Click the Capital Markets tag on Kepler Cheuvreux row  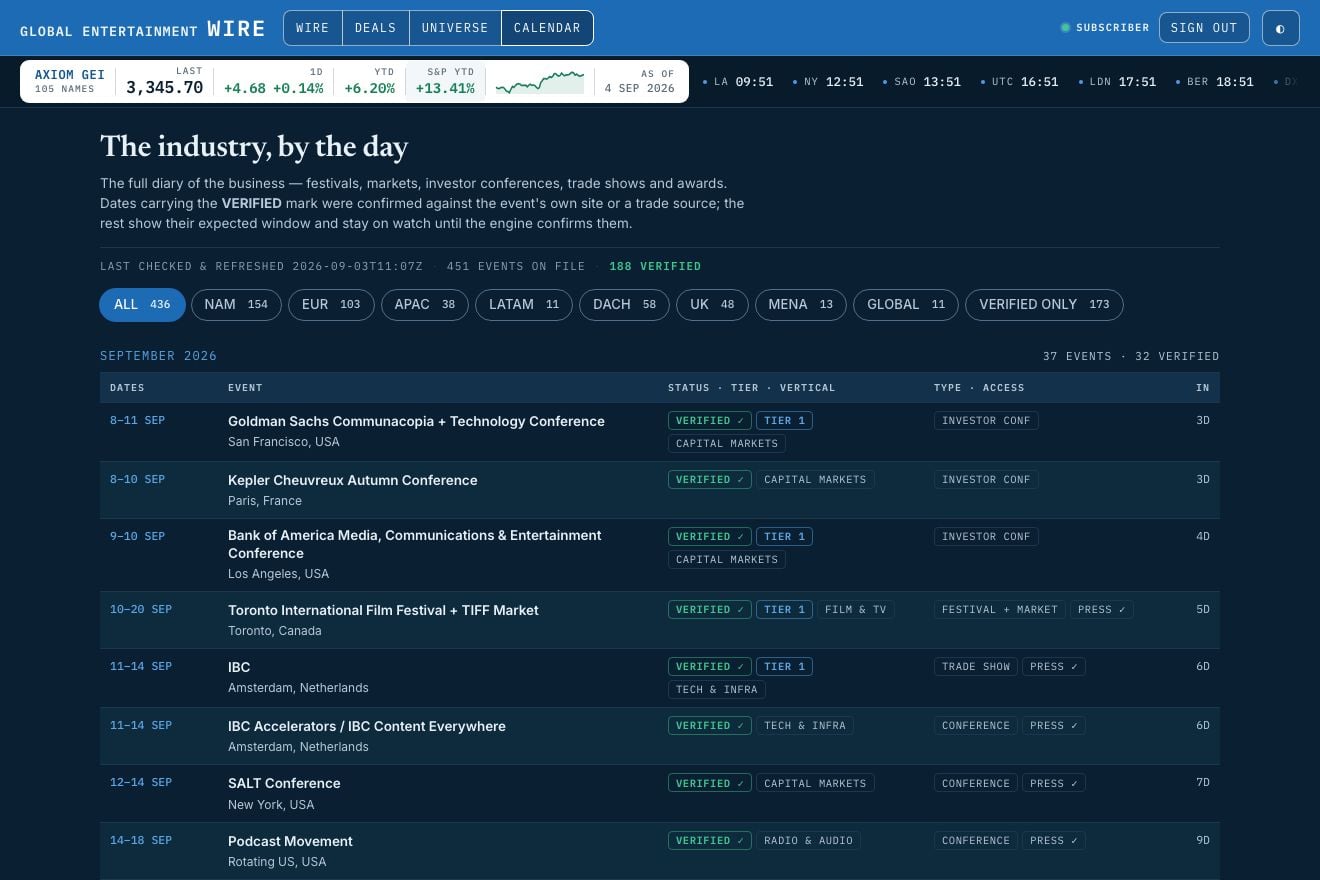pos(815,480)
